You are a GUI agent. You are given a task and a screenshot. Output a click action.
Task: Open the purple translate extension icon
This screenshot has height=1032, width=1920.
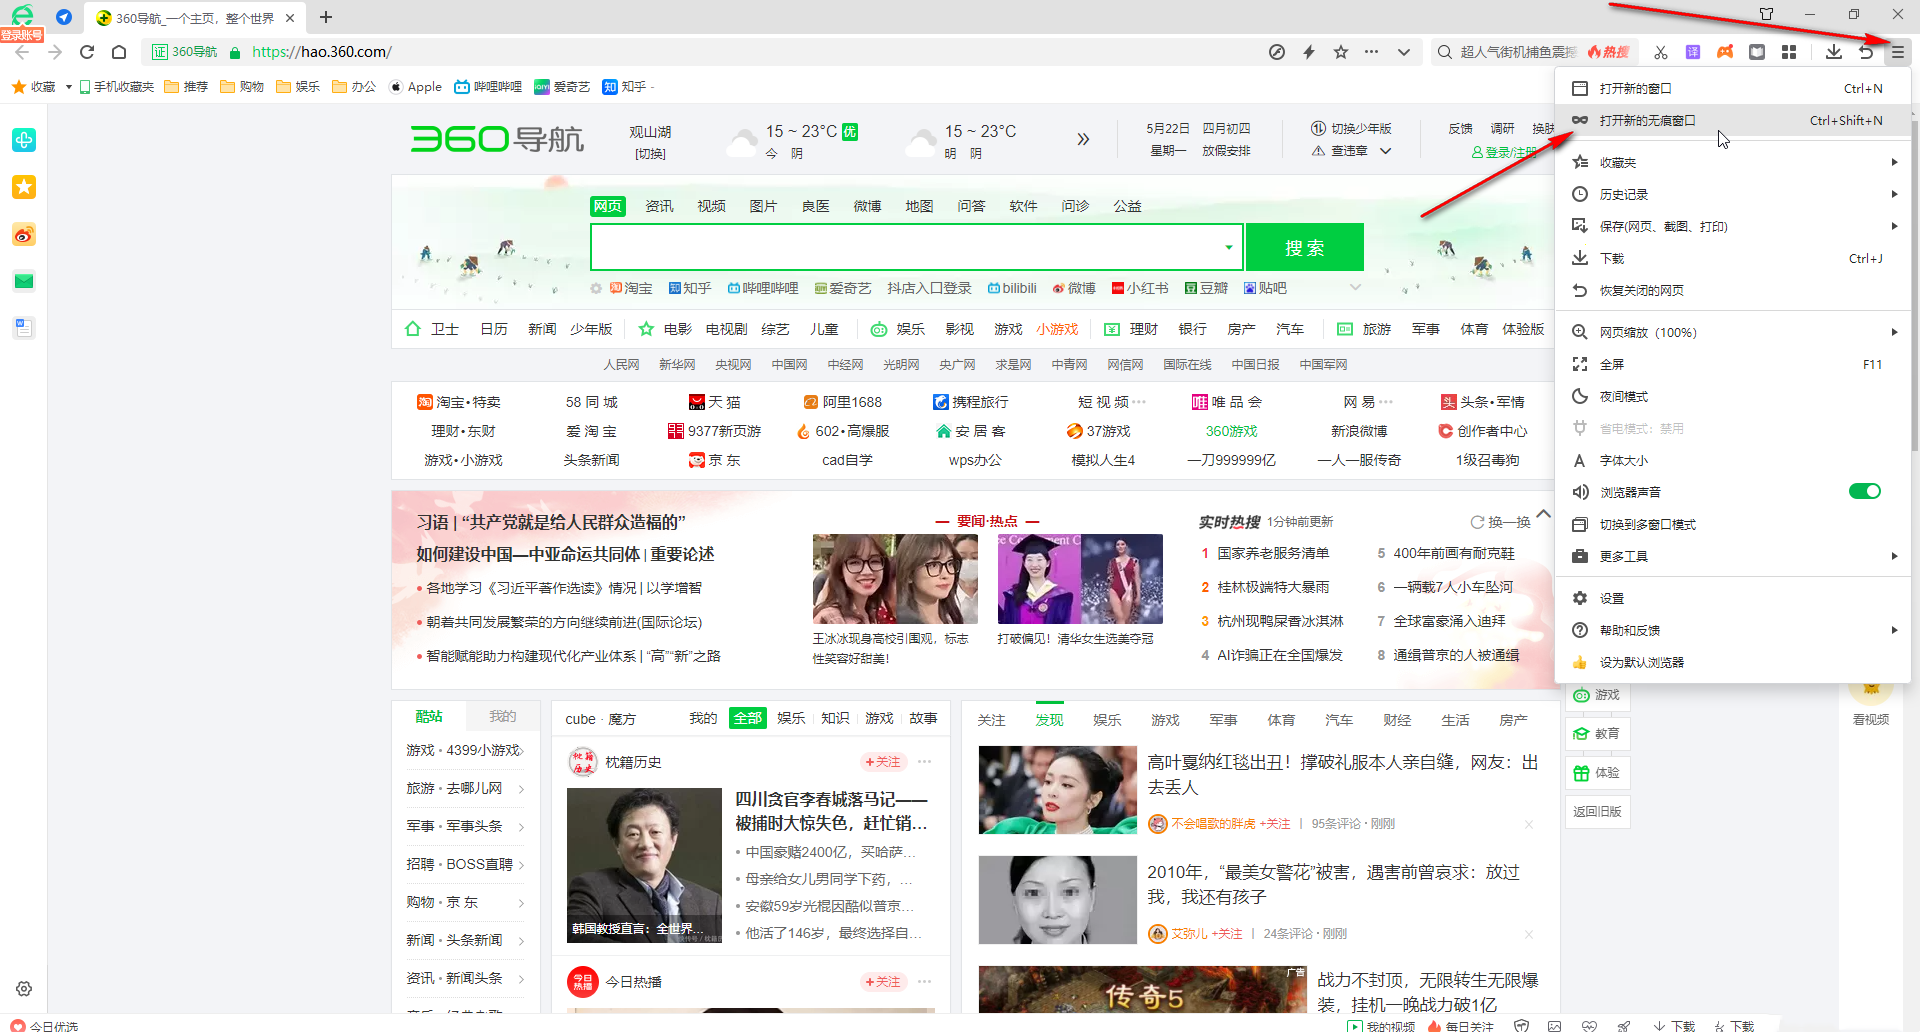point(1693,52)
